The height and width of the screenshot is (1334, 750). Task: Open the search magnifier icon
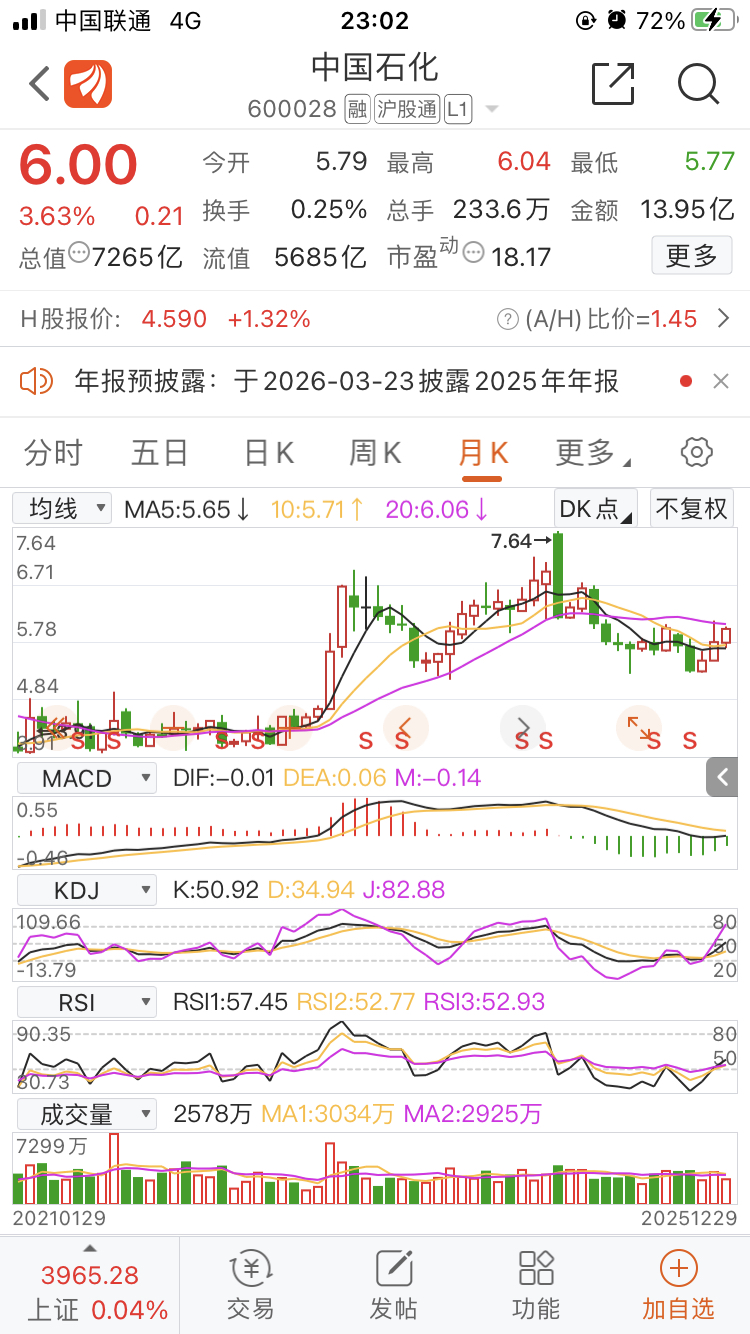(699, 84)
